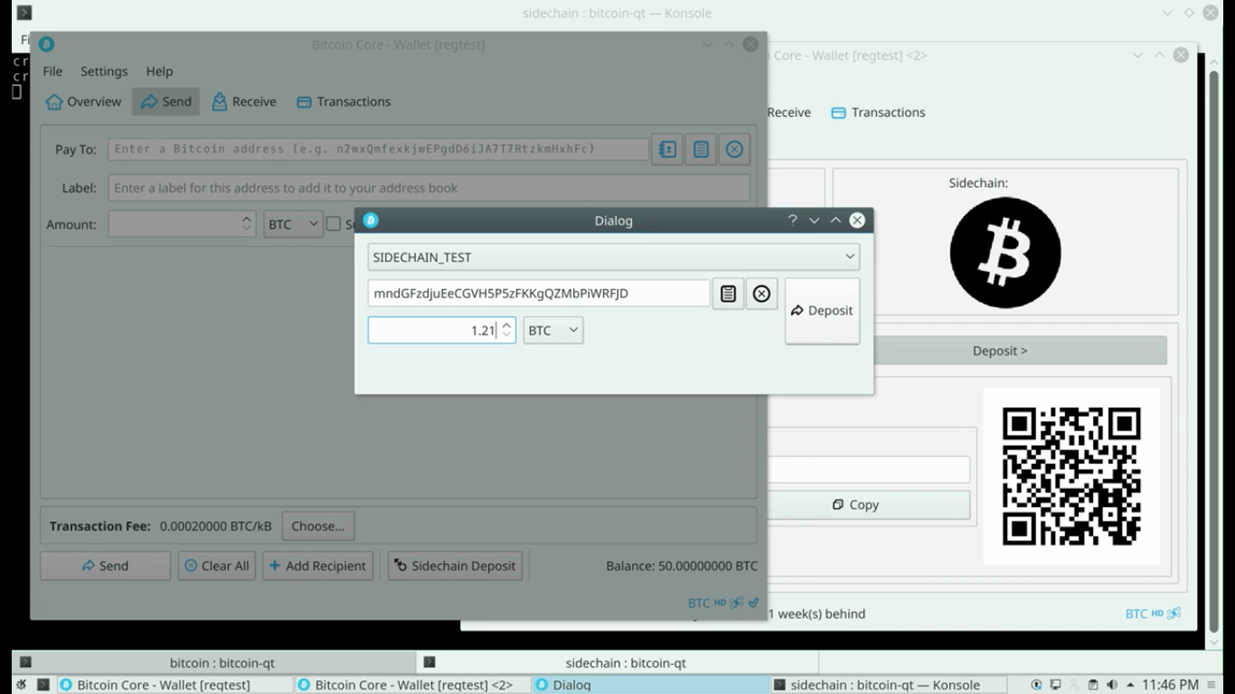Open the Help menu in the wallet window
The height and width of the screenshot is (694, 1235).
pyautogui.click(x=159, y=71)
